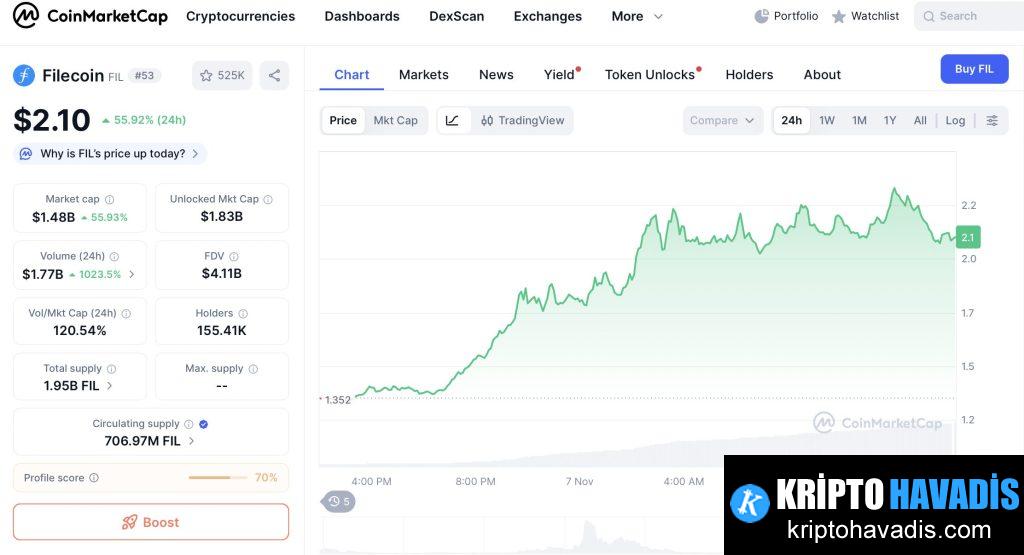
Task: Open the Yield tab
Action: click(560, 74)
